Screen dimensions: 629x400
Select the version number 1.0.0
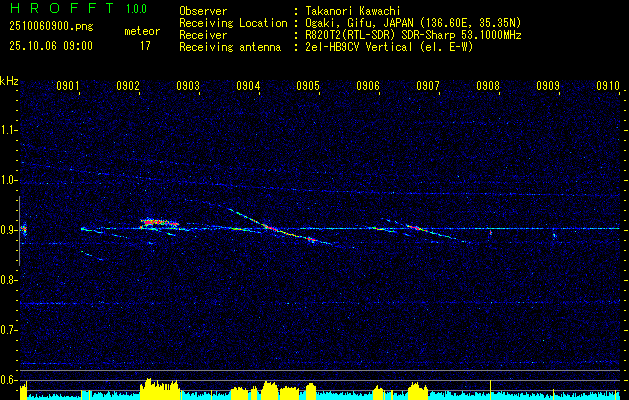(136, 9)
